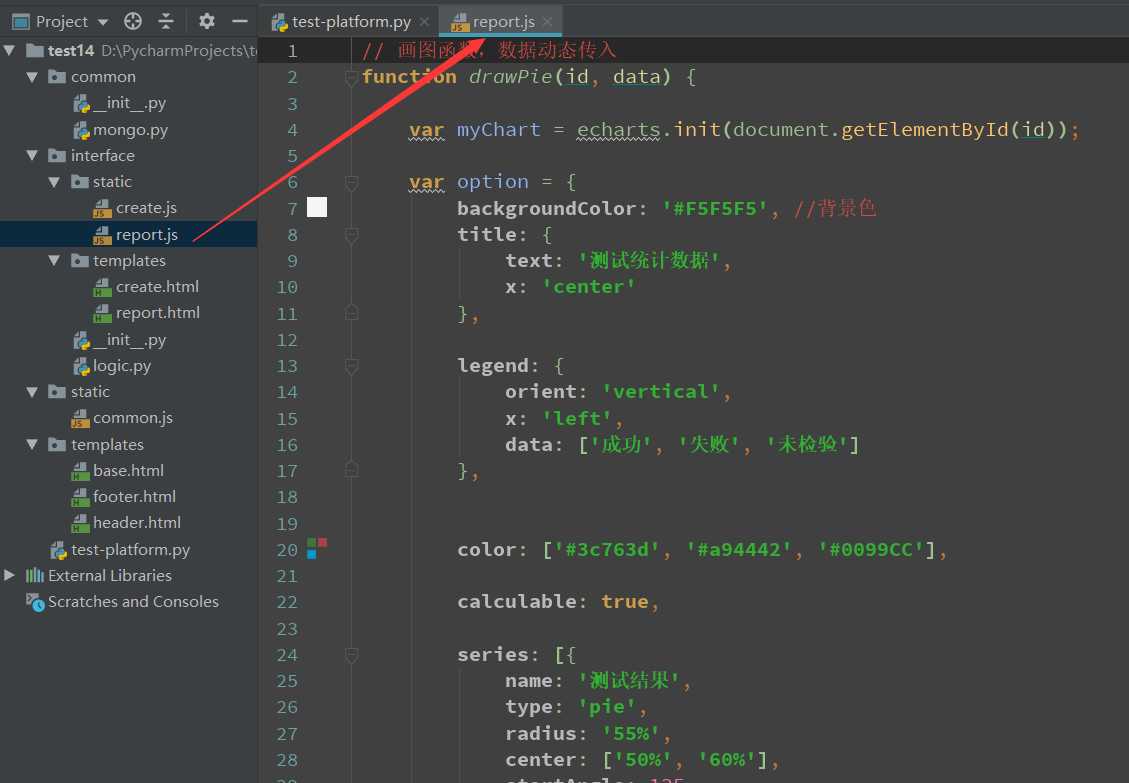Click the test-platform.py tab Python icon
Viewport: 1129px width, 783px height.
click(279, 23)
